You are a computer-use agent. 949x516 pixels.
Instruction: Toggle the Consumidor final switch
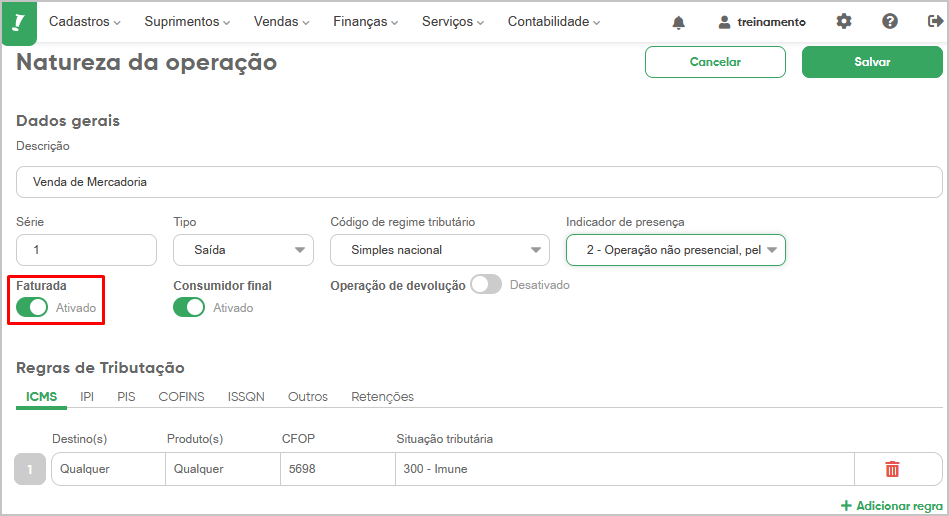coord(189,307)
